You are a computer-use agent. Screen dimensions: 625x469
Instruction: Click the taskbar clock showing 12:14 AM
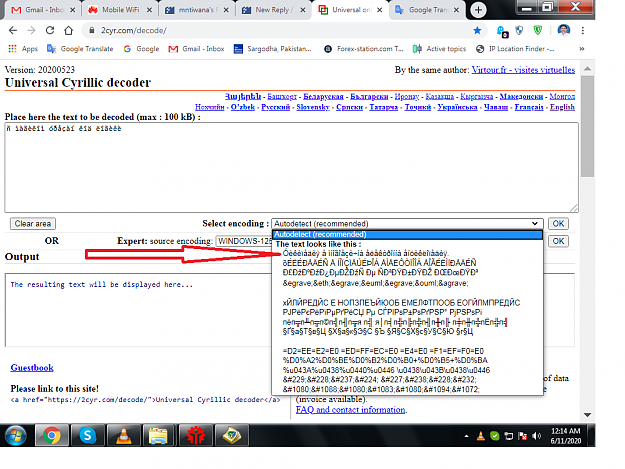565,436
